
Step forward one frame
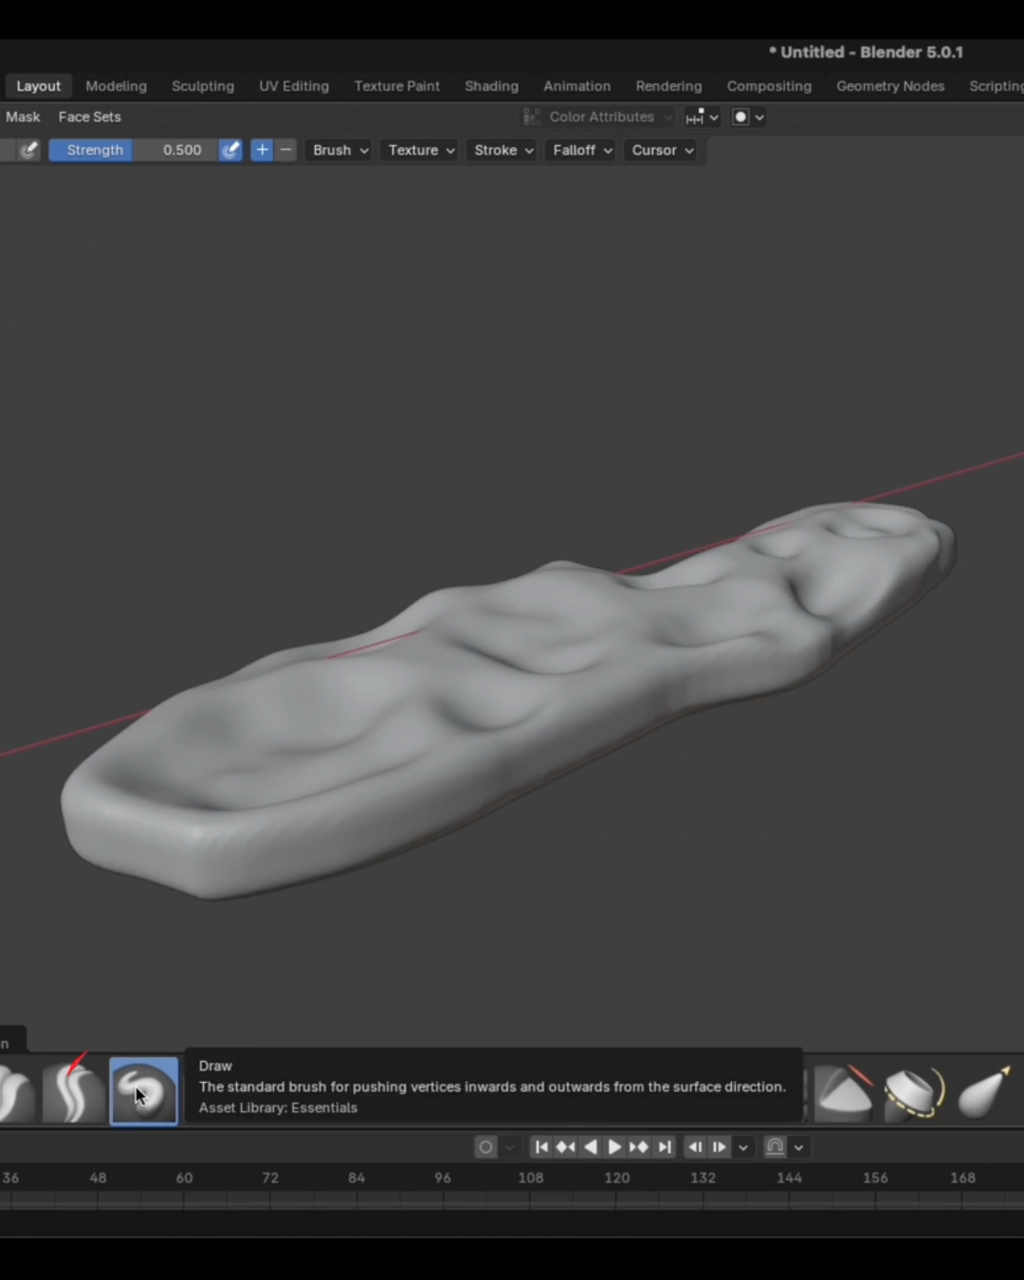coord(720,1147)
